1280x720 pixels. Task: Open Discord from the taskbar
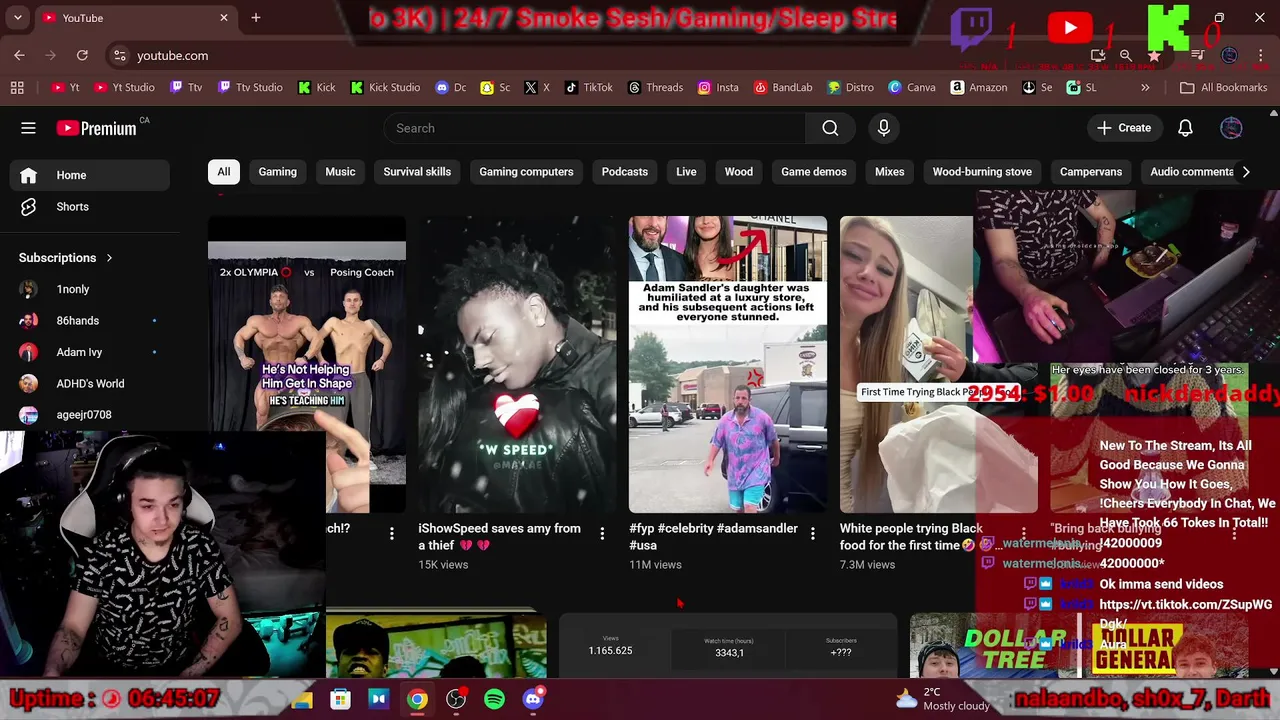533,699
